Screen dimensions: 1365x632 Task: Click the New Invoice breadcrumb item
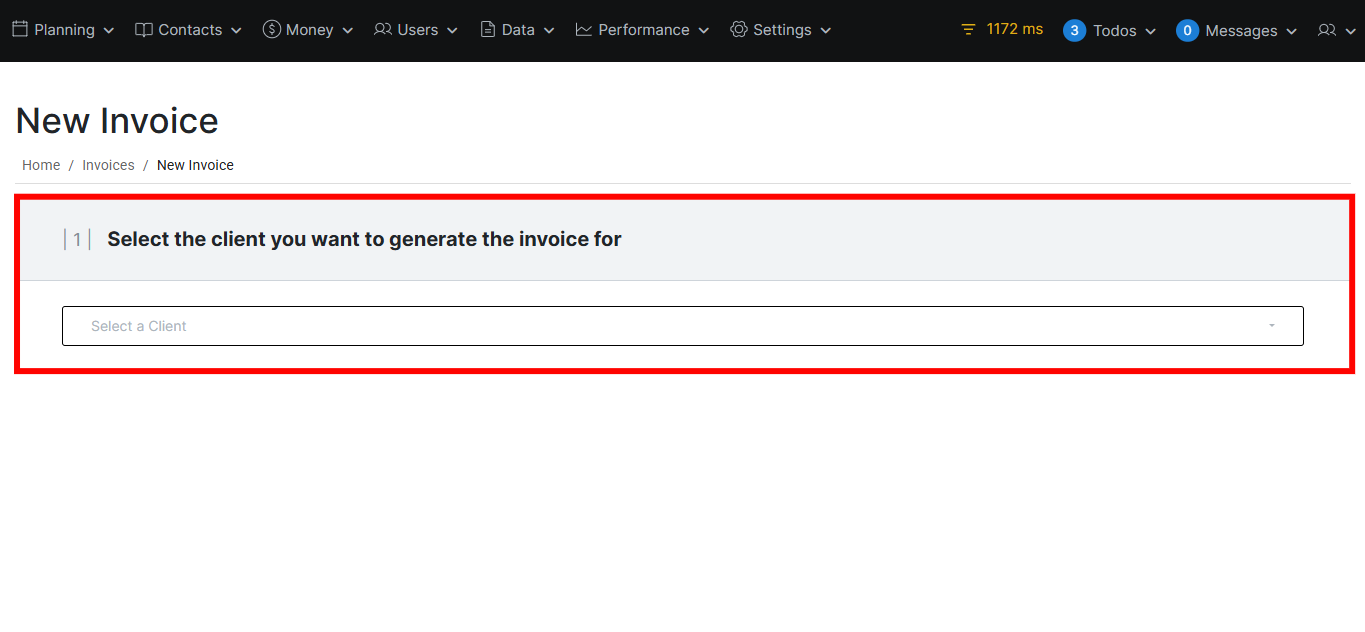(x=195, y=165)
